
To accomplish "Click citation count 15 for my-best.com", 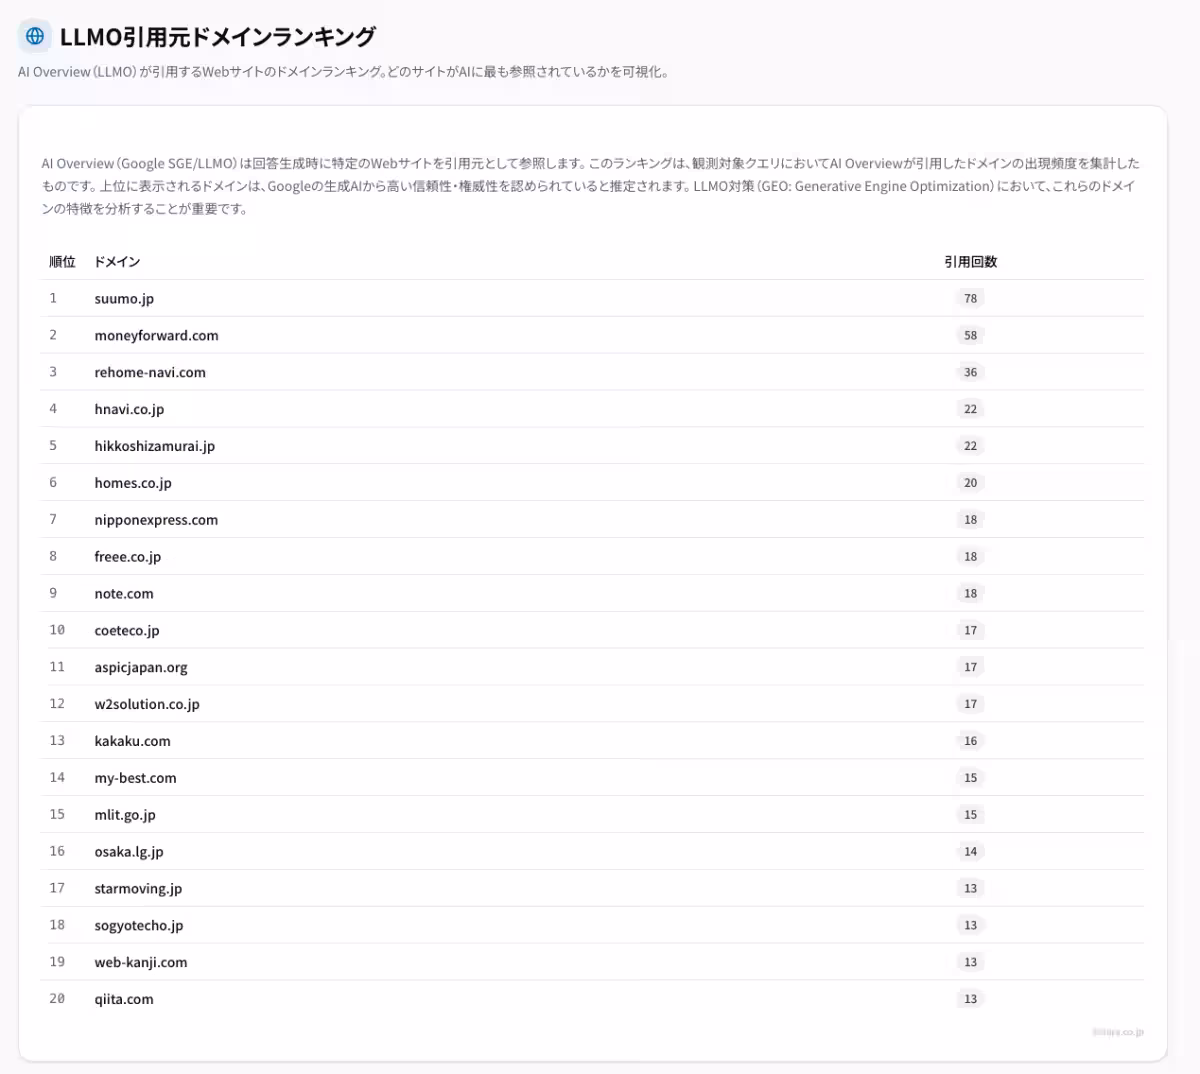I will (970, 778).
